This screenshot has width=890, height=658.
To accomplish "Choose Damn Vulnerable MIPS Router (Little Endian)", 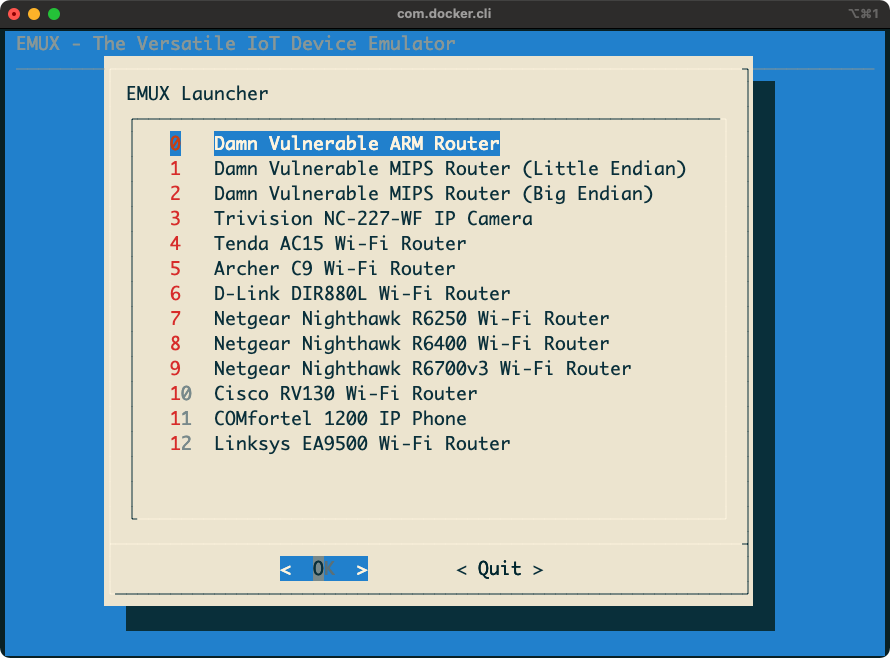I will (x=449, y=168).
